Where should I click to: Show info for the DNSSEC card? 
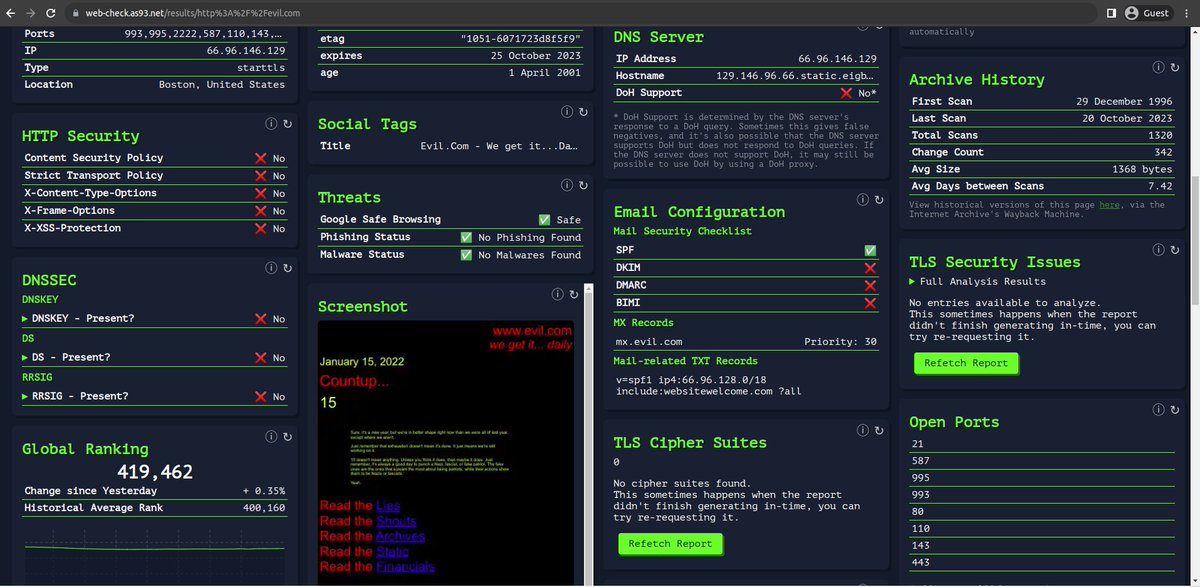(271, 268)
